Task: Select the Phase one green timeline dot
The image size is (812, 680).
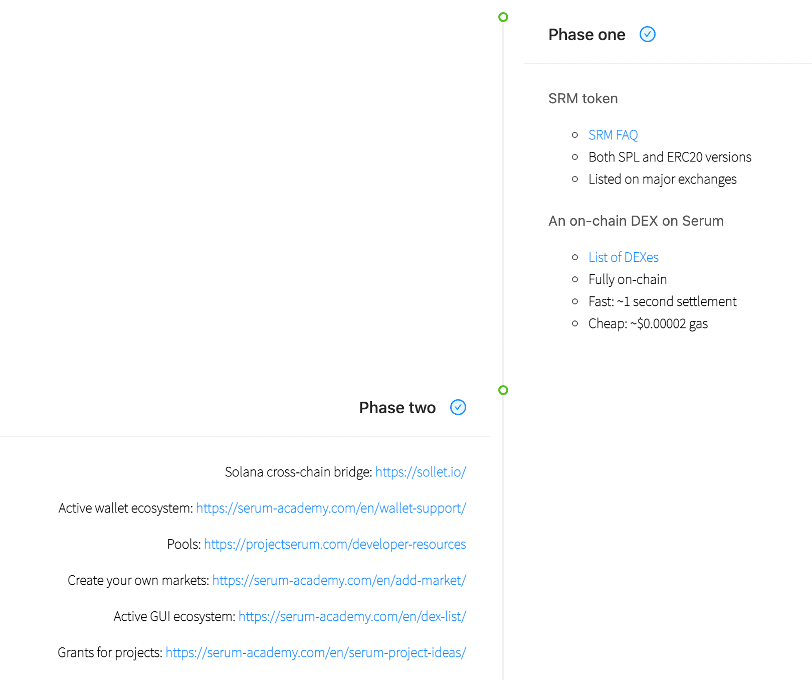Action: pyautogui.click(x=503, y=17)
